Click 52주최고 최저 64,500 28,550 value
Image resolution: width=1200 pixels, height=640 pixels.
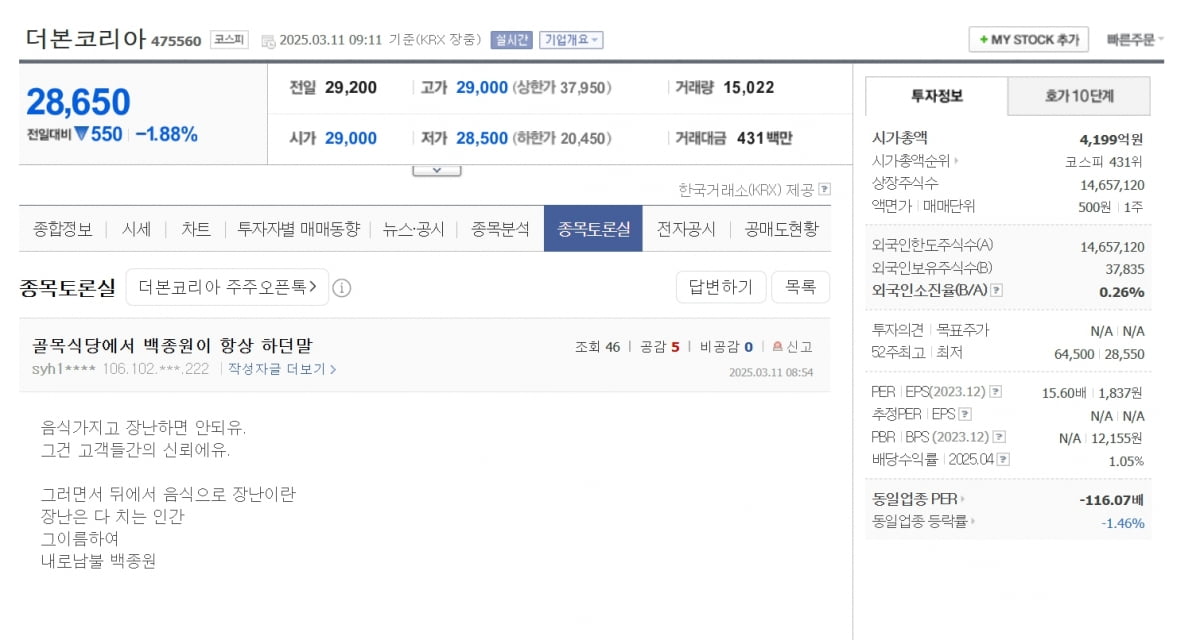(1098, 353)
